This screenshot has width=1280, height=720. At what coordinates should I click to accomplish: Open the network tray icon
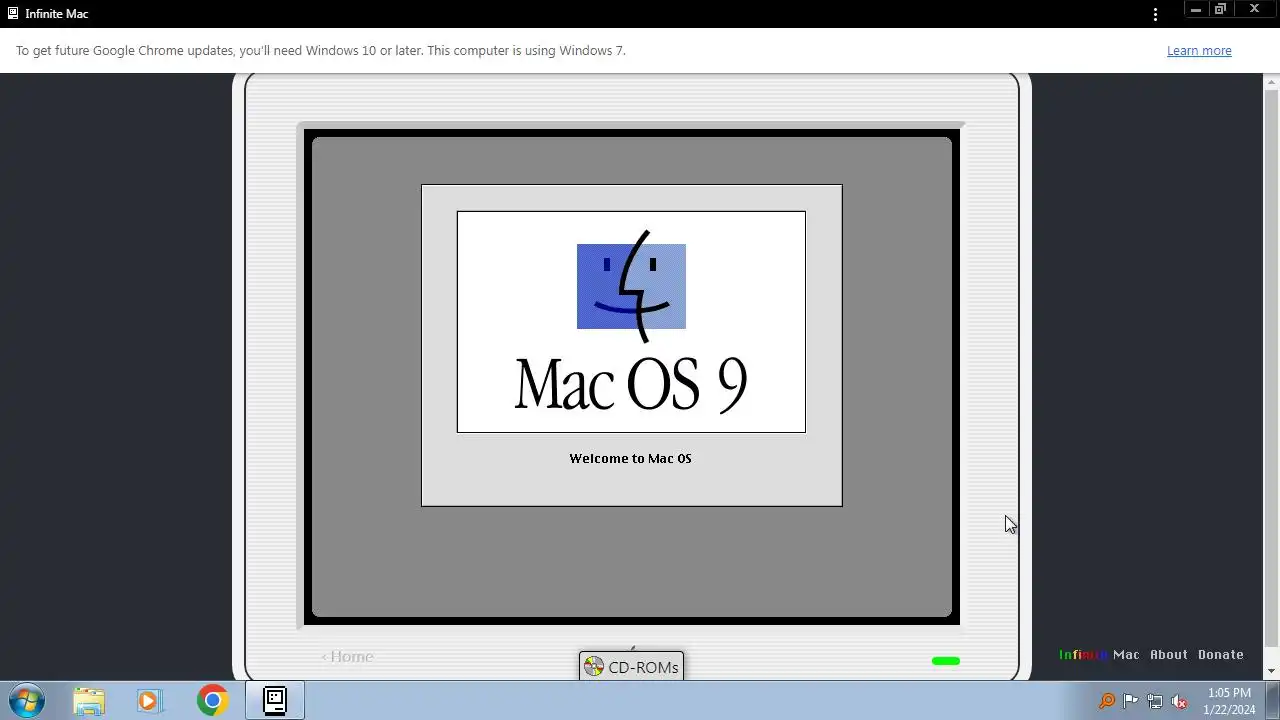pyautogui.click(x=1155, y=701)
